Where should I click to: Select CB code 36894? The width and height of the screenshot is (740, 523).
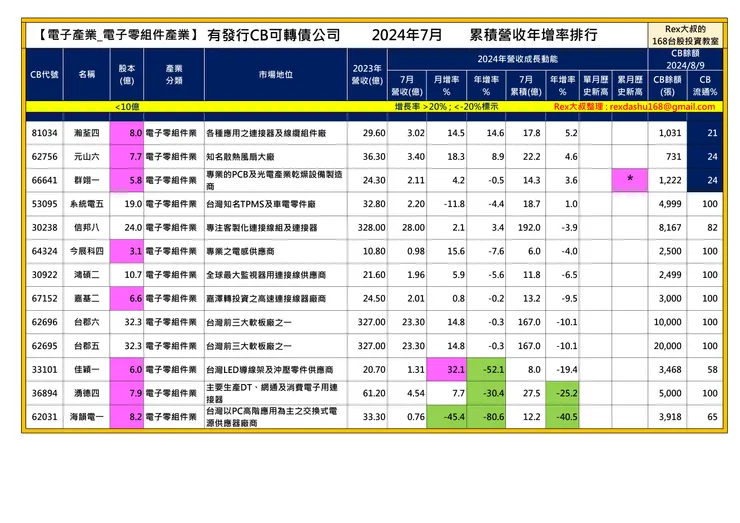coord(44,393)
